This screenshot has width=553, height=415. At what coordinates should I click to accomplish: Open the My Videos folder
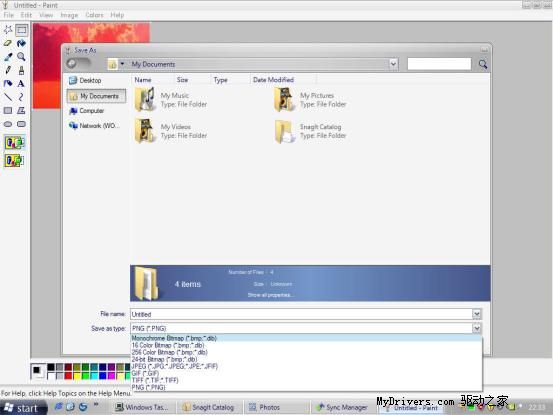(171, 131)
